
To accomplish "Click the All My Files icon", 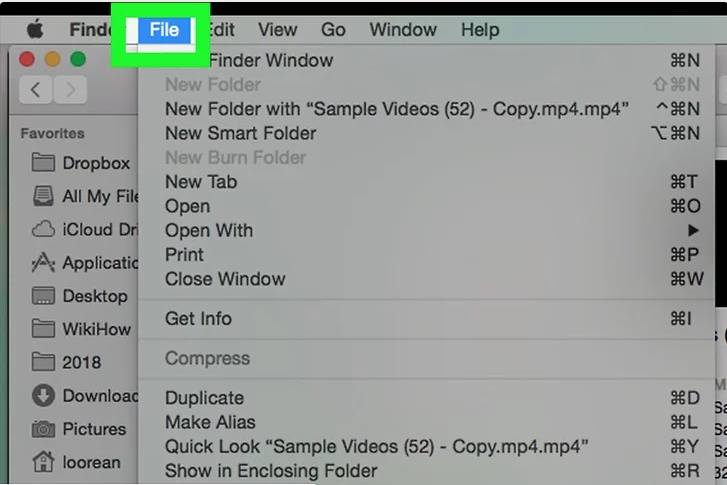I will [43, 196].
